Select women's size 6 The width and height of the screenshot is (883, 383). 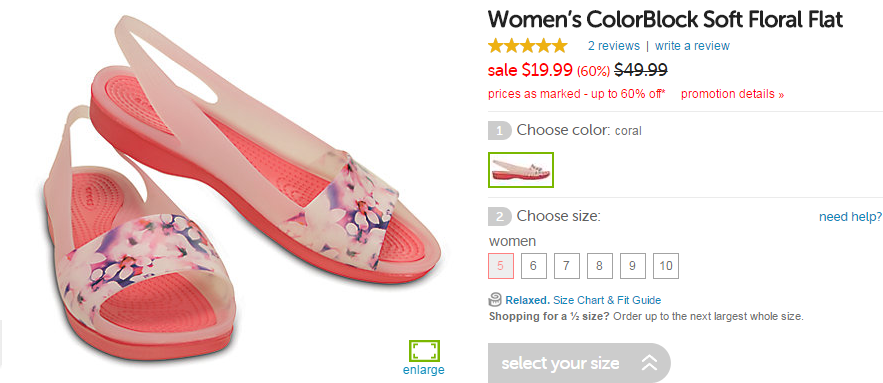[x=534, y=266]
